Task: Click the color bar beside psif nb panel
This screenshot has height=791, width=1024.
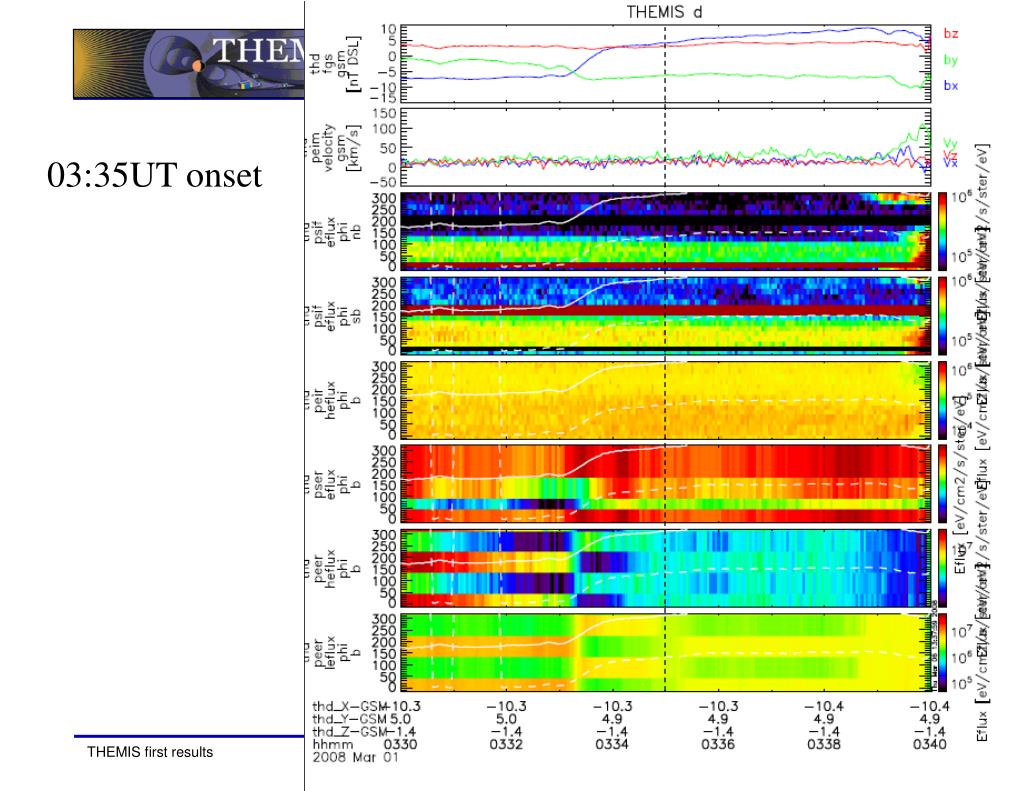Action: point(942,231)
